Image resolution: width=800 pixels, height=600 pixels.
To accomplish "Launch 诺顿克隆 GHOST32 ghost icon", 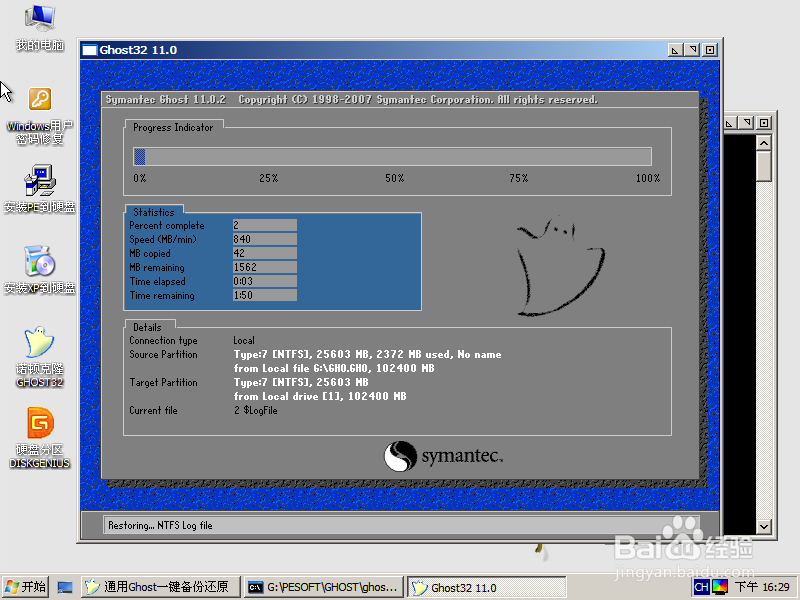I will (39, 357).
